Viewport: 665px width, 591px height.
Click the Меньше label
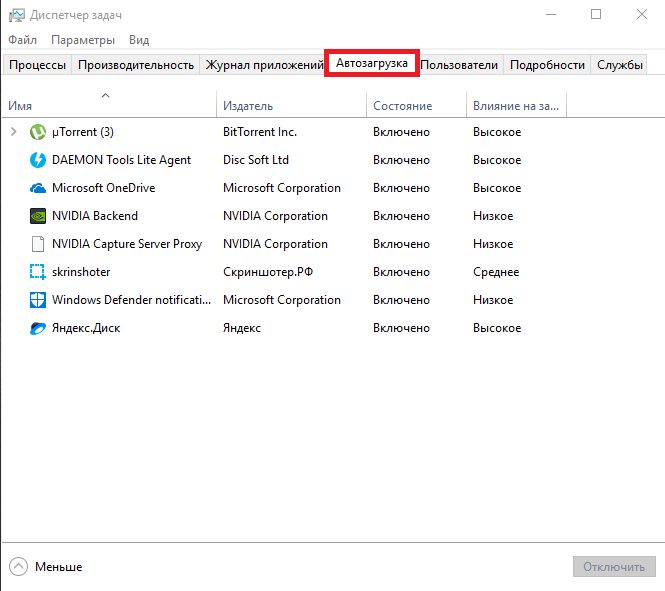59,567
